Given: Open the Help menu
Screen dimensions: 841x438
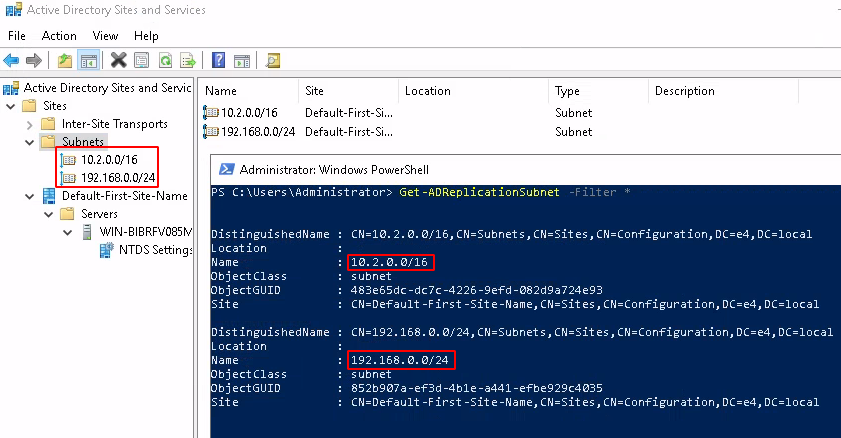Looking at the screenshot, I should [146, 36].
